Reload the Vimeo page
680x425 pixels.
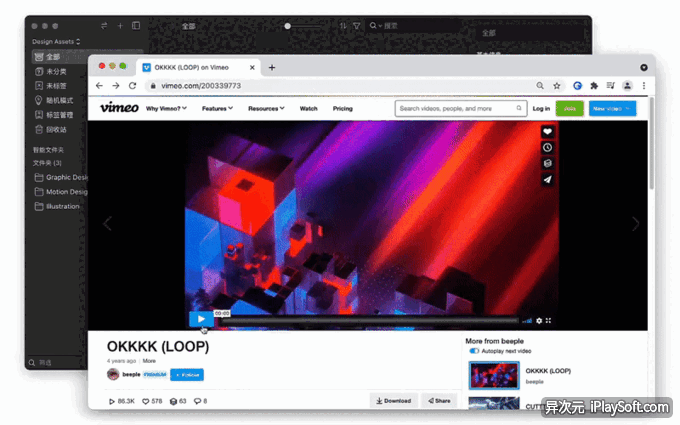[x=133, y=86]
